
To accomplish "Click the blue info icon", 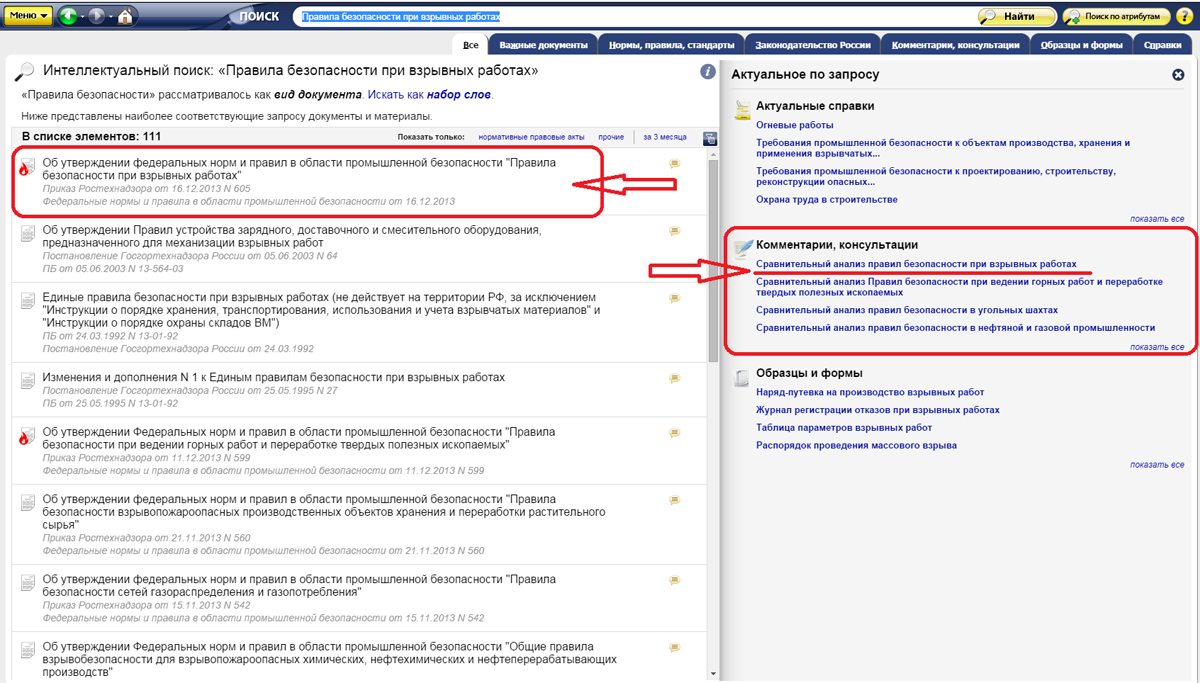I will [707, 71].
